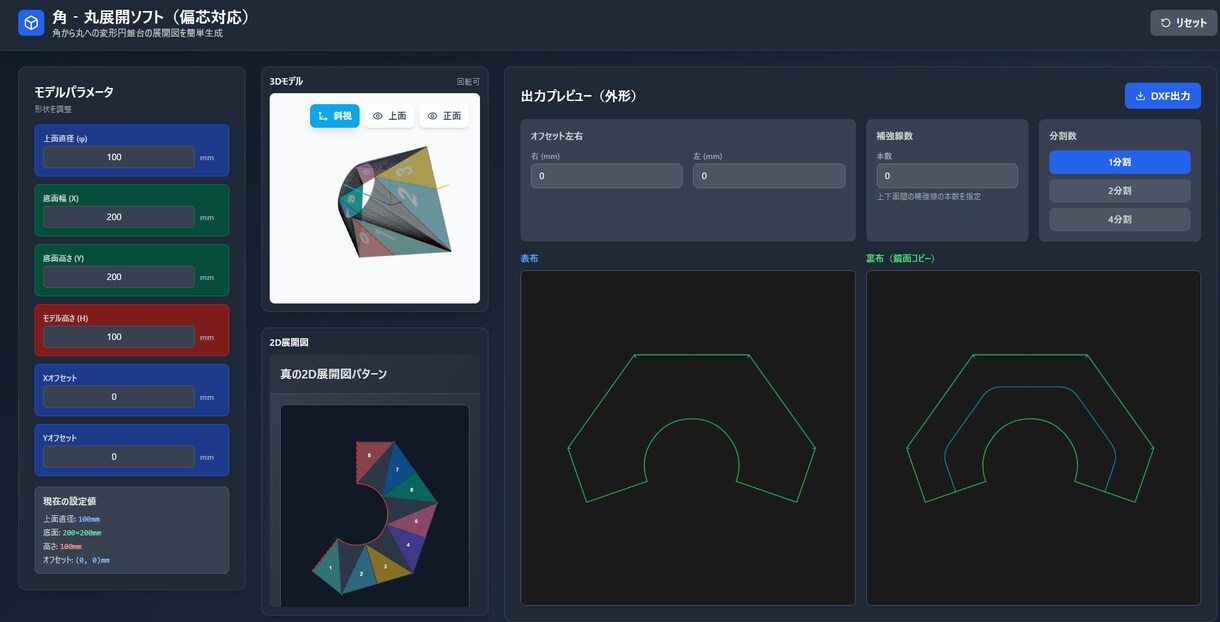This screenshot has height=622, width=1220.
Task: Select 2分割 split option
Action: [1120, 191]
